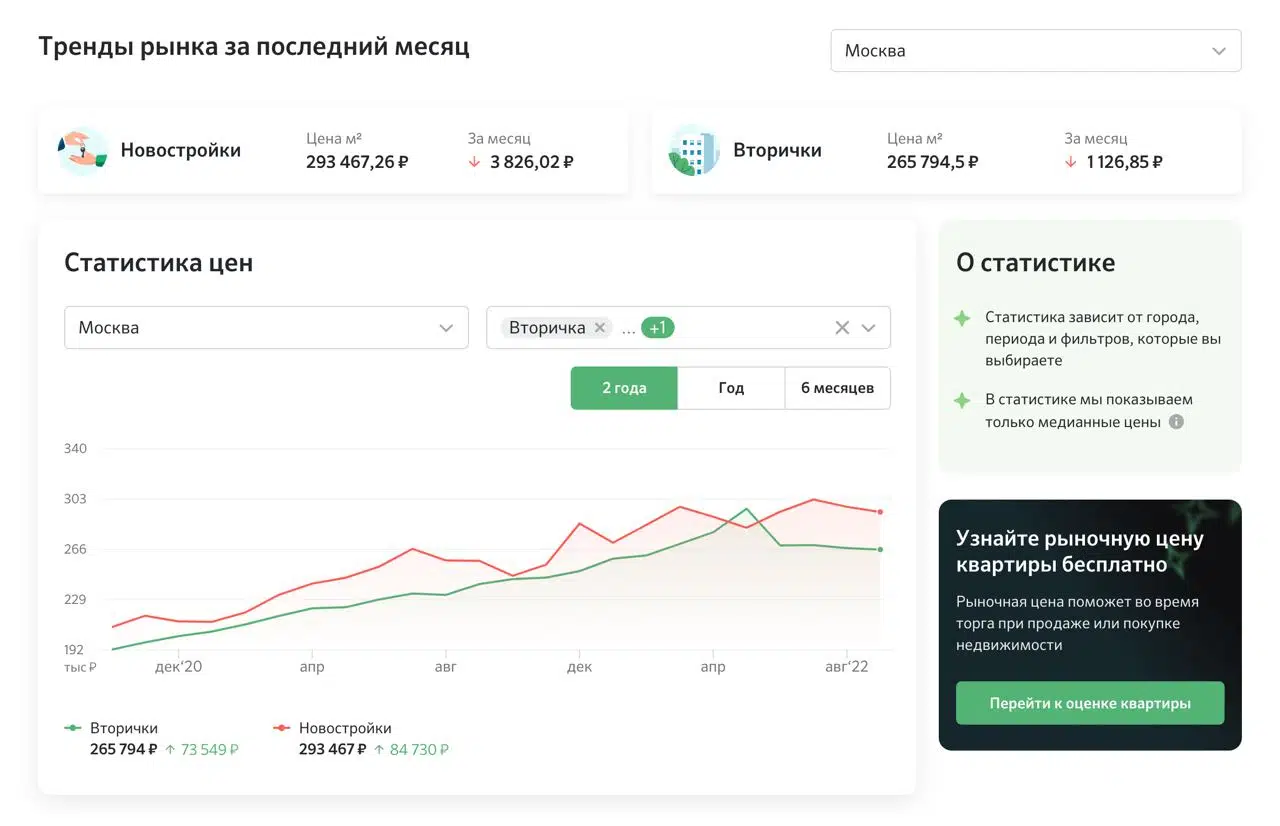
Task: Click the legend value 265 794 ₽
Action: tap(124, 749)
